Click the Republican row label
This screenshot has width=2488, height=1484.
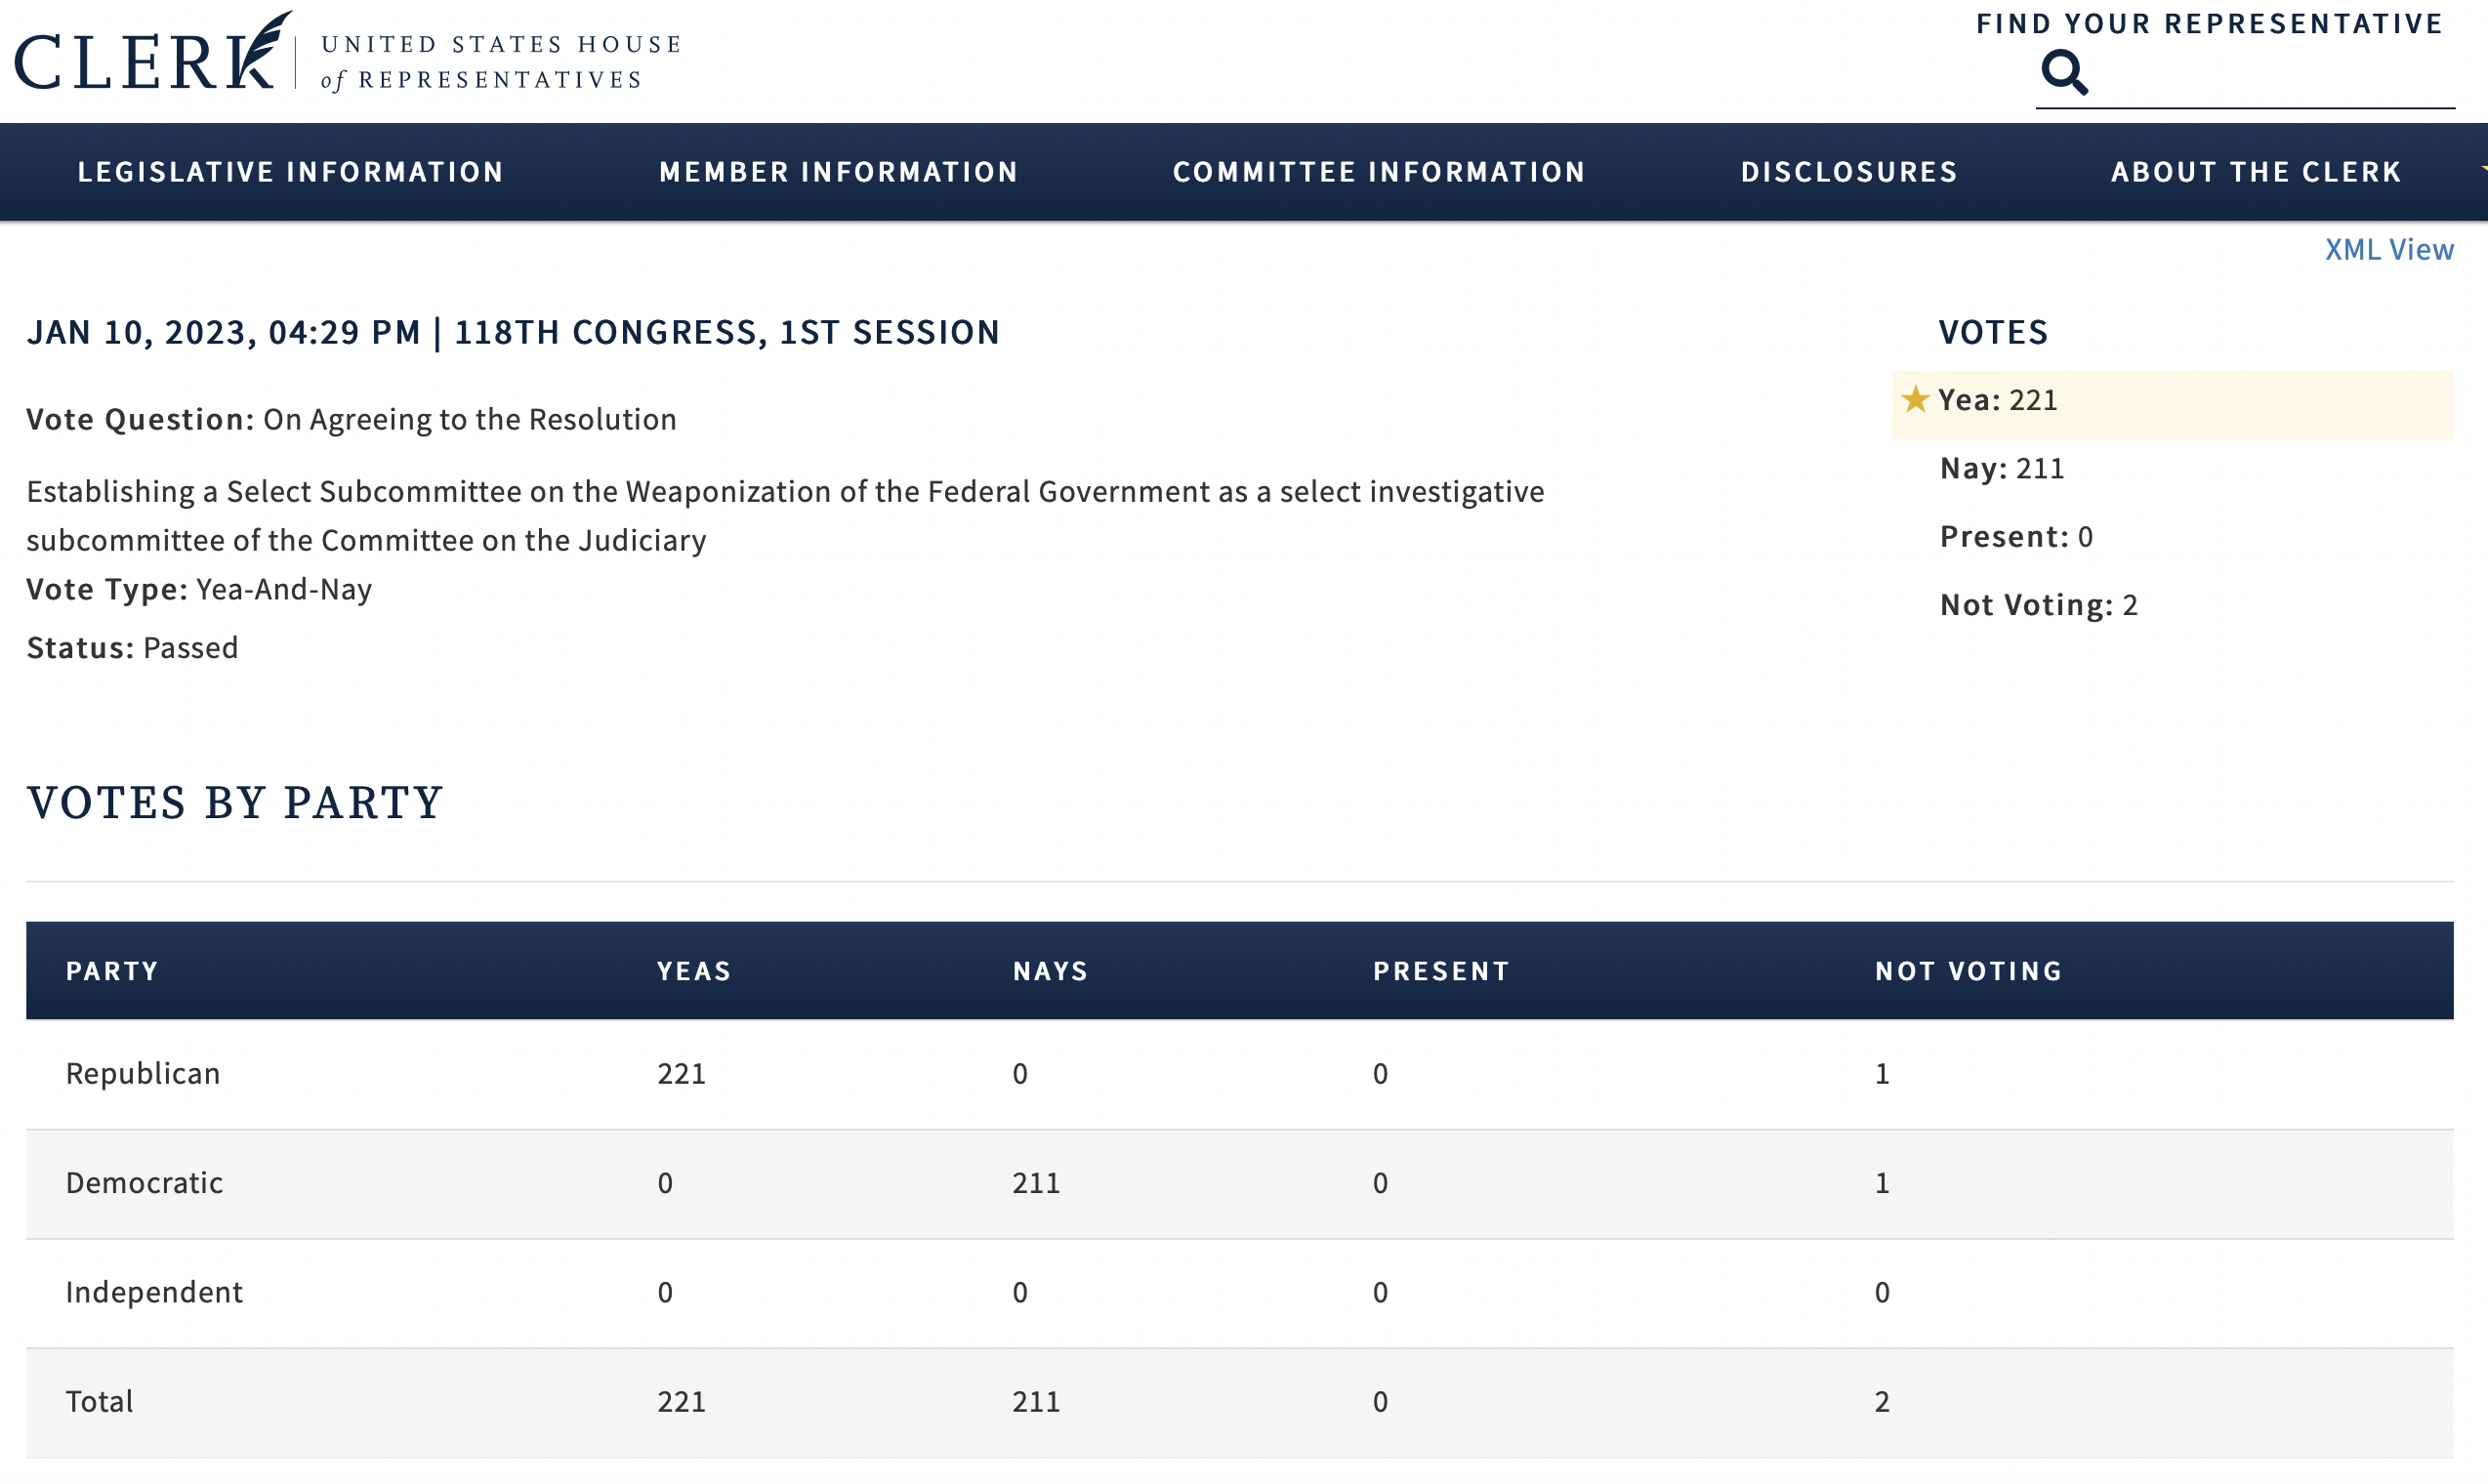click(x=143, y=1073)
